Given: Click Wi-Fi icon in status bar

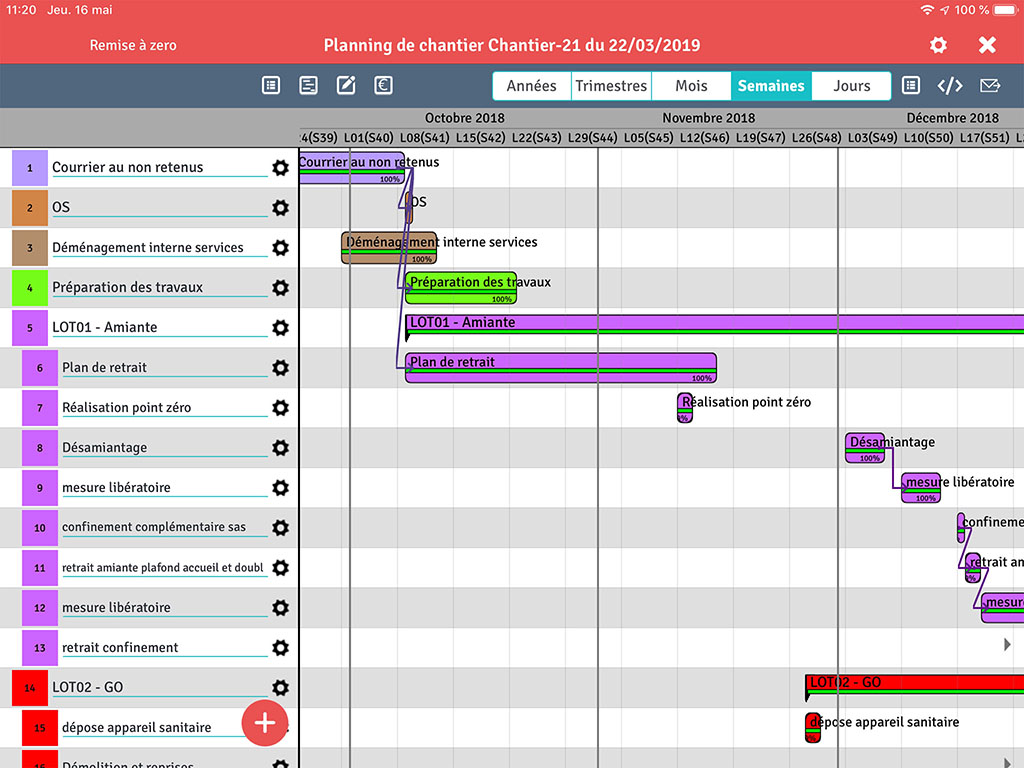Looking at the screenshot, I should coord(927,10).
